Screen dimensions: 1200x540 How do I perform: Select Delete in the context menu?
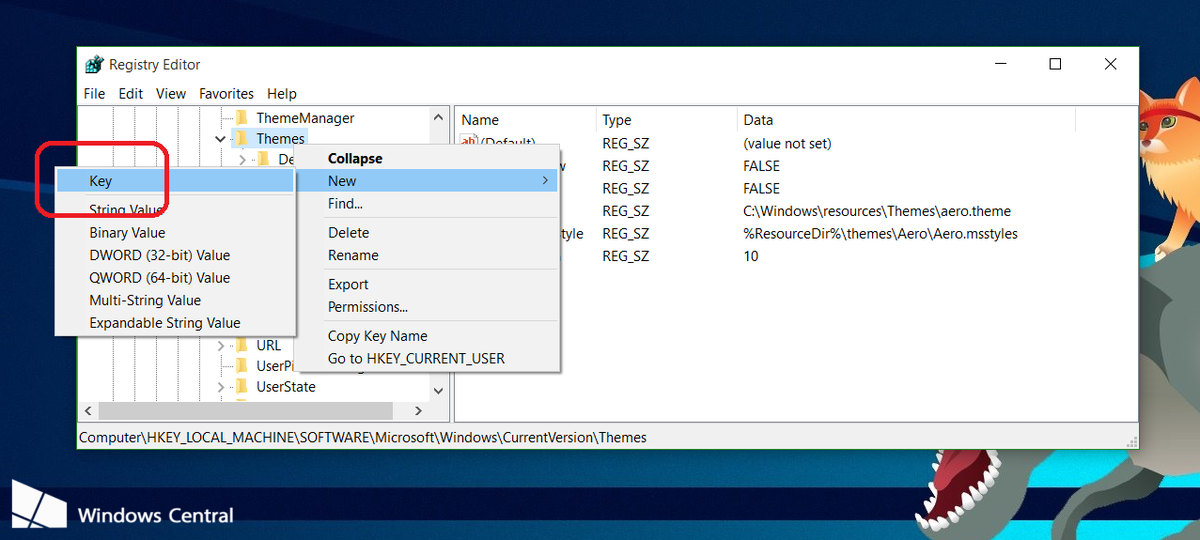pos(428,233)
